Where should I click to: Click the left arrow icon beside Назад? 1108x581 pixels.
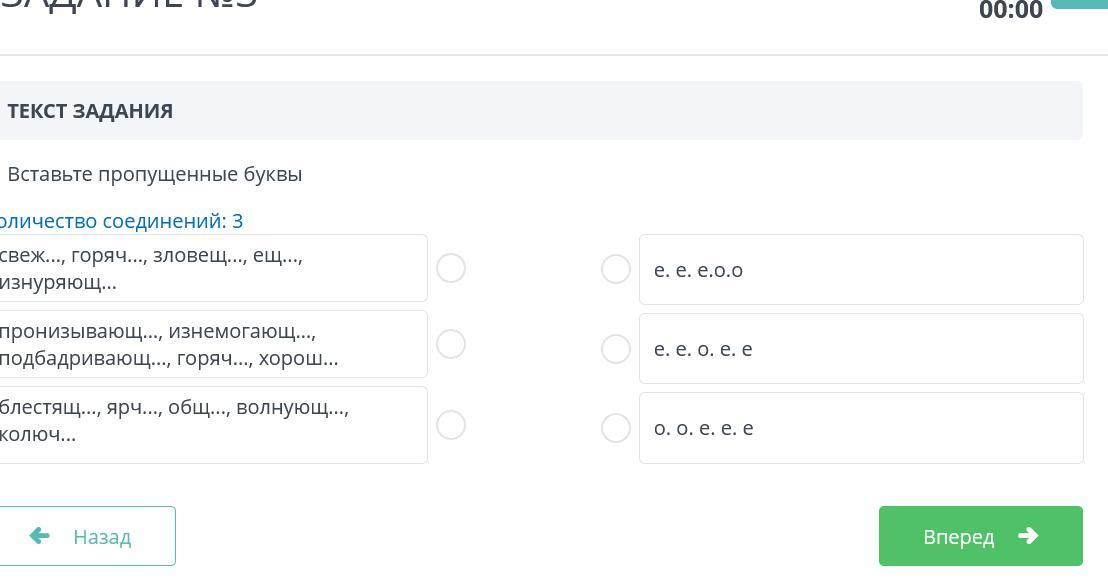point(40,536)
